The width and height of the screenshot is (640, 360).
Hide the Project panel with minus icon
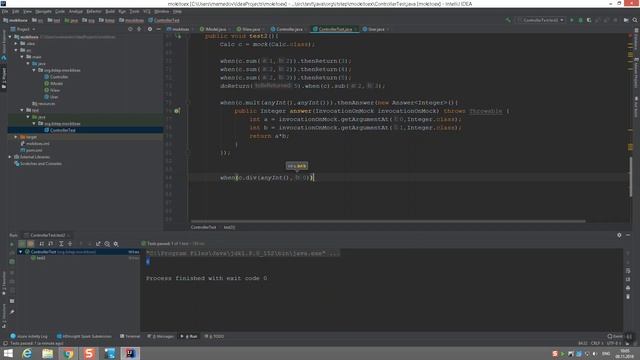tap(158, 29)
